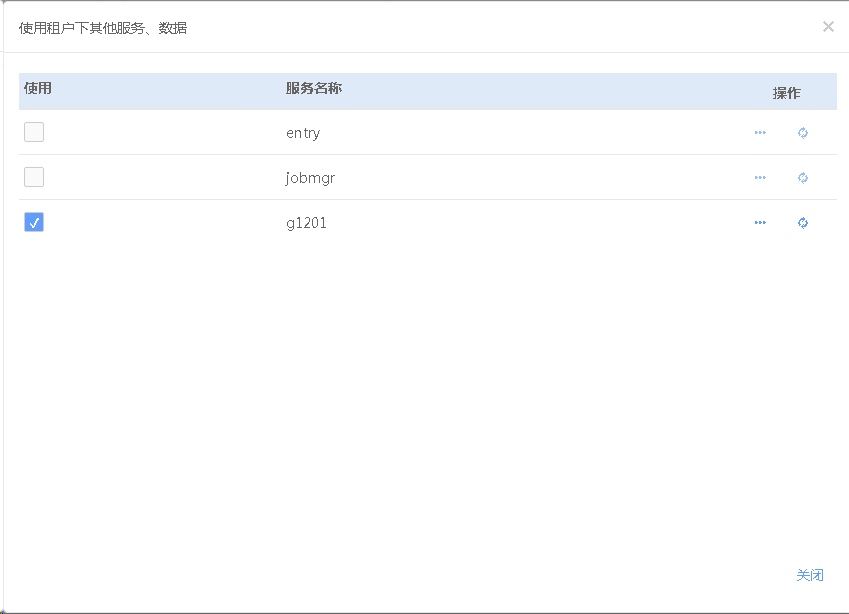
Task: Click the 操作 column header
Action: 787,93
